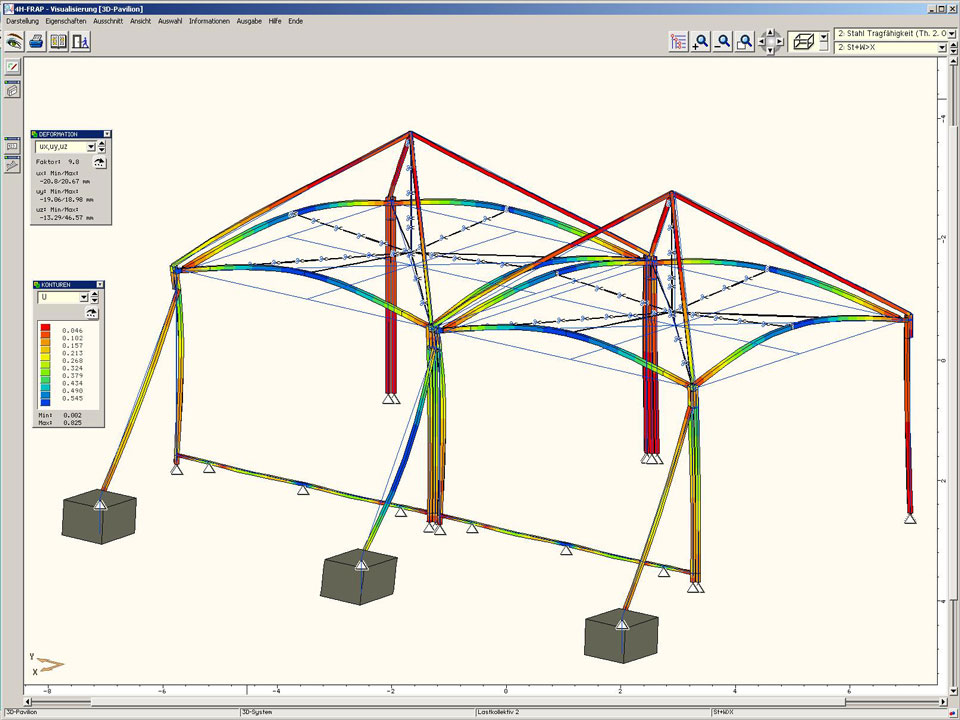Viewport: 960px width, 720px height.
Task: Click the structure list icon beside zoom tools
Action: [679, 41]
